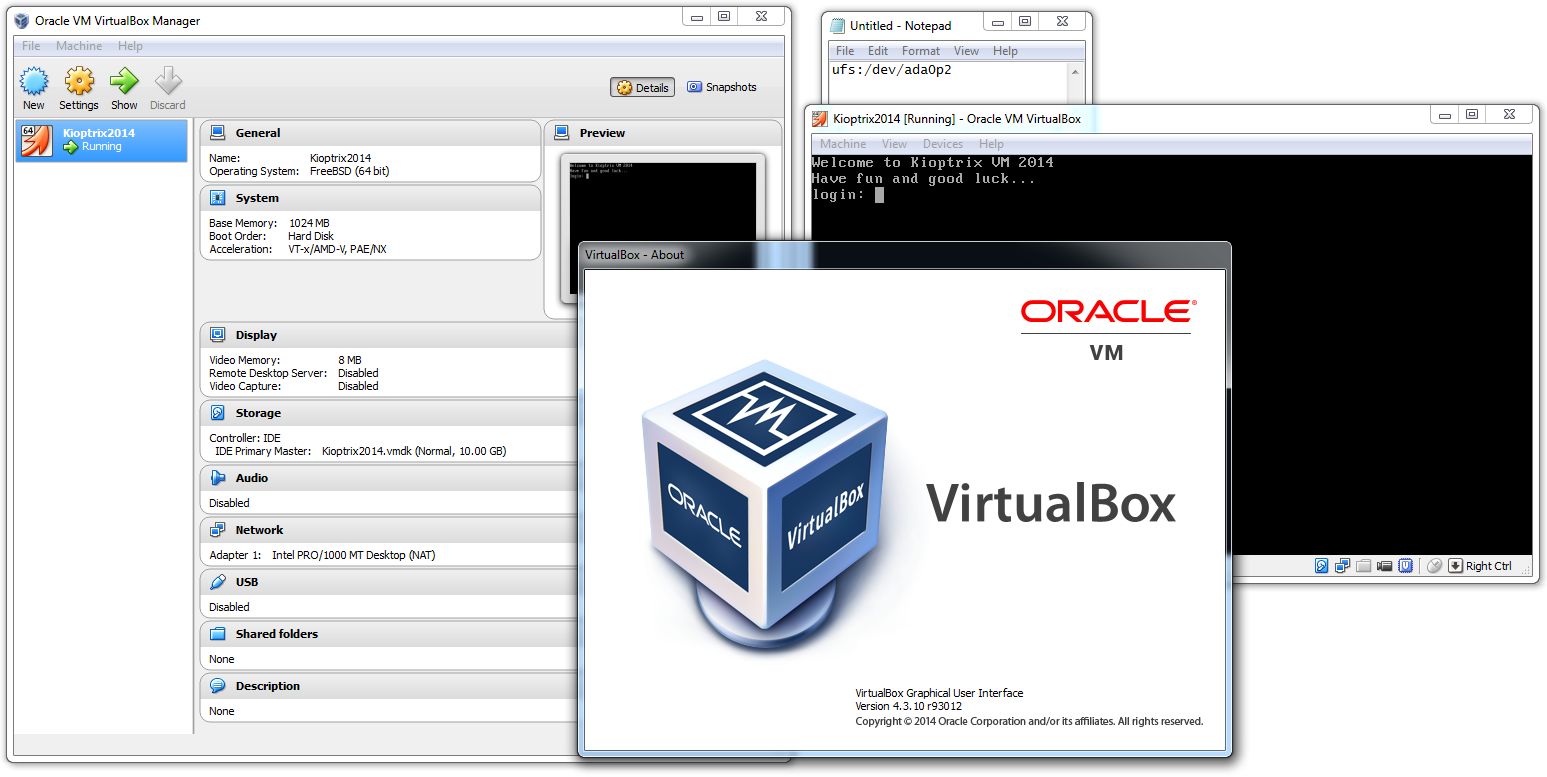Viewport: 1547px width, 777px height.
Task: Open the Storage section in Details
Action: (256, 412)
